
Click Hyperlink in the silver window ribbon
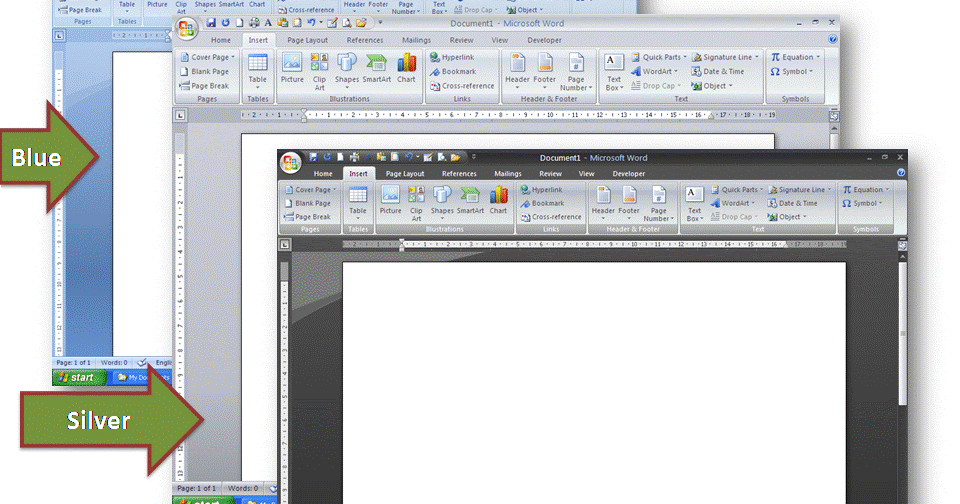(x=452, y=57)
